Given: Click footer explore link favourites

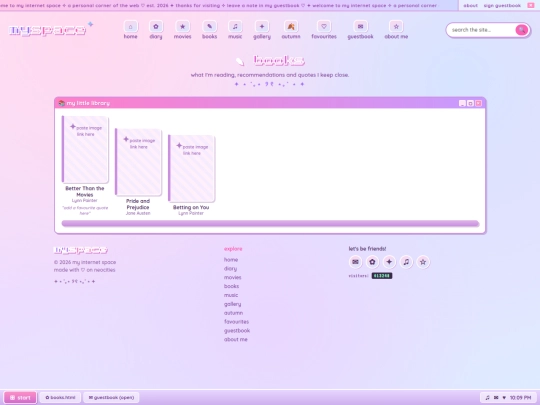Looking at the screenshot, I should tap(236, 322).
